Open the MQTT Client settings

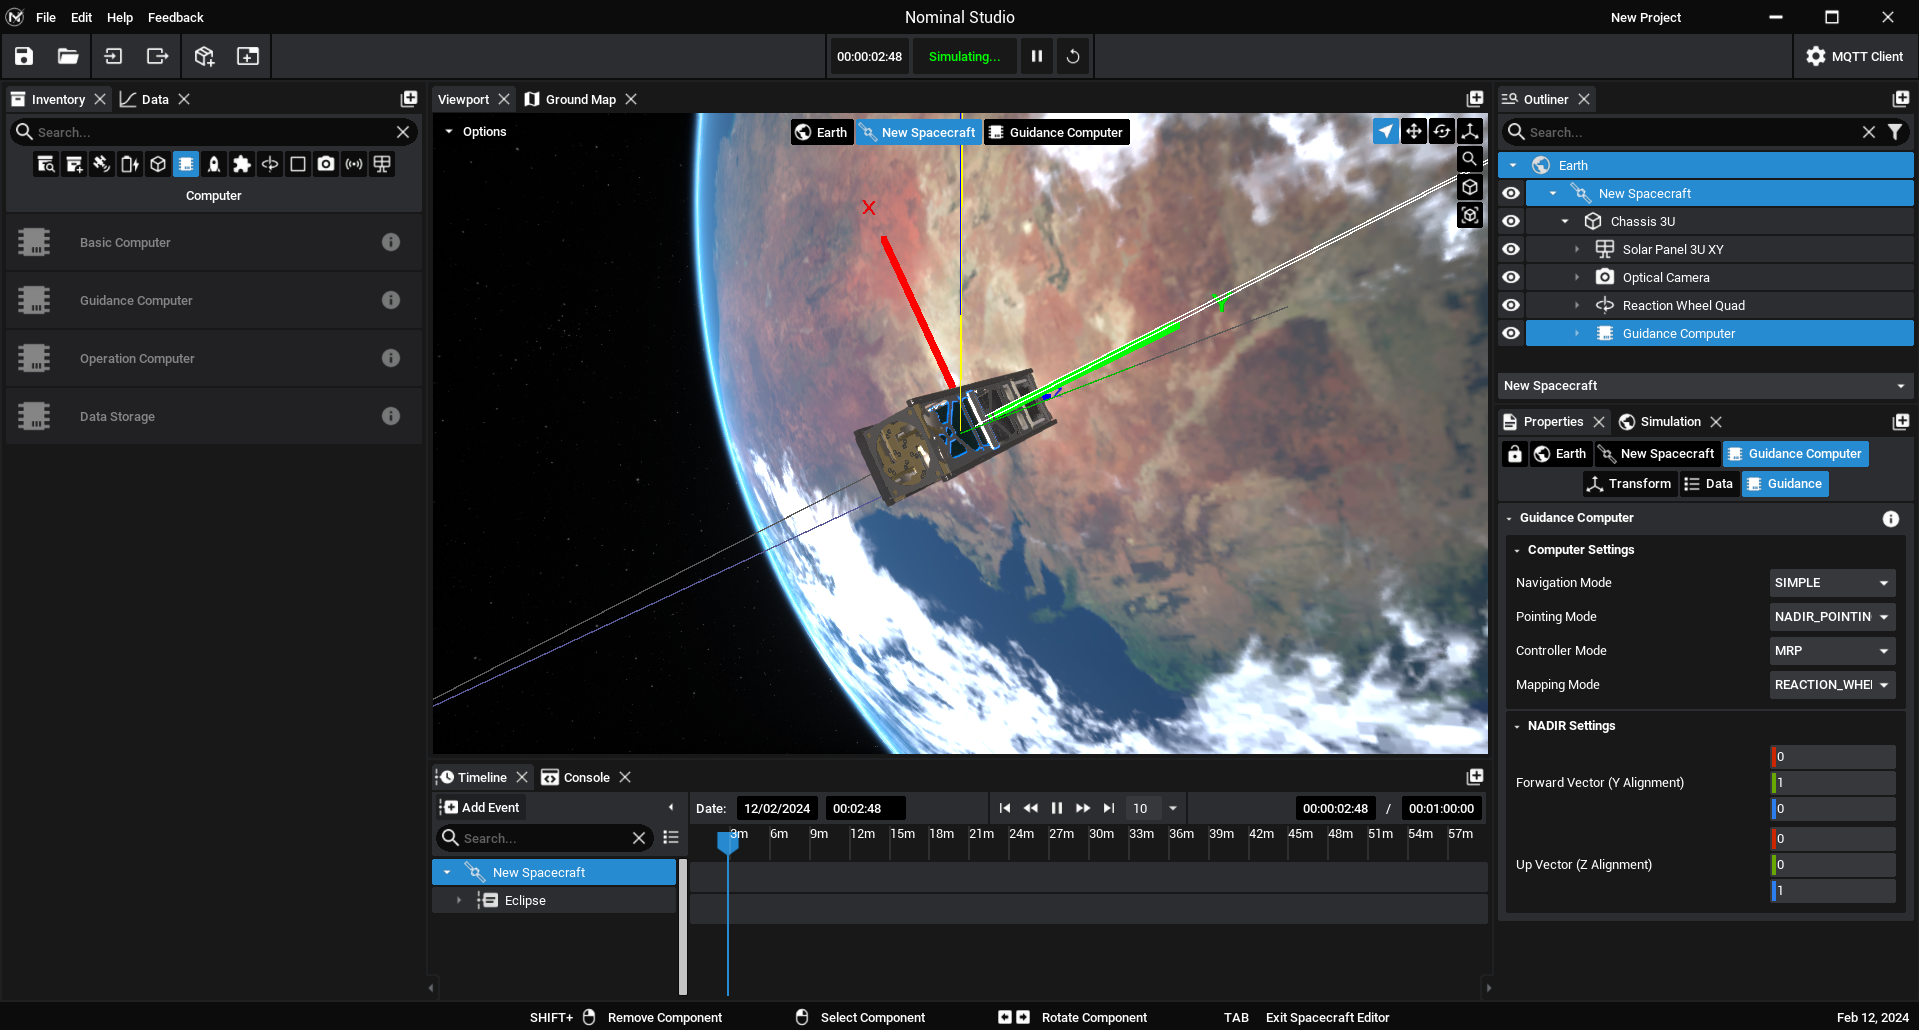(x=1855, y=56)
